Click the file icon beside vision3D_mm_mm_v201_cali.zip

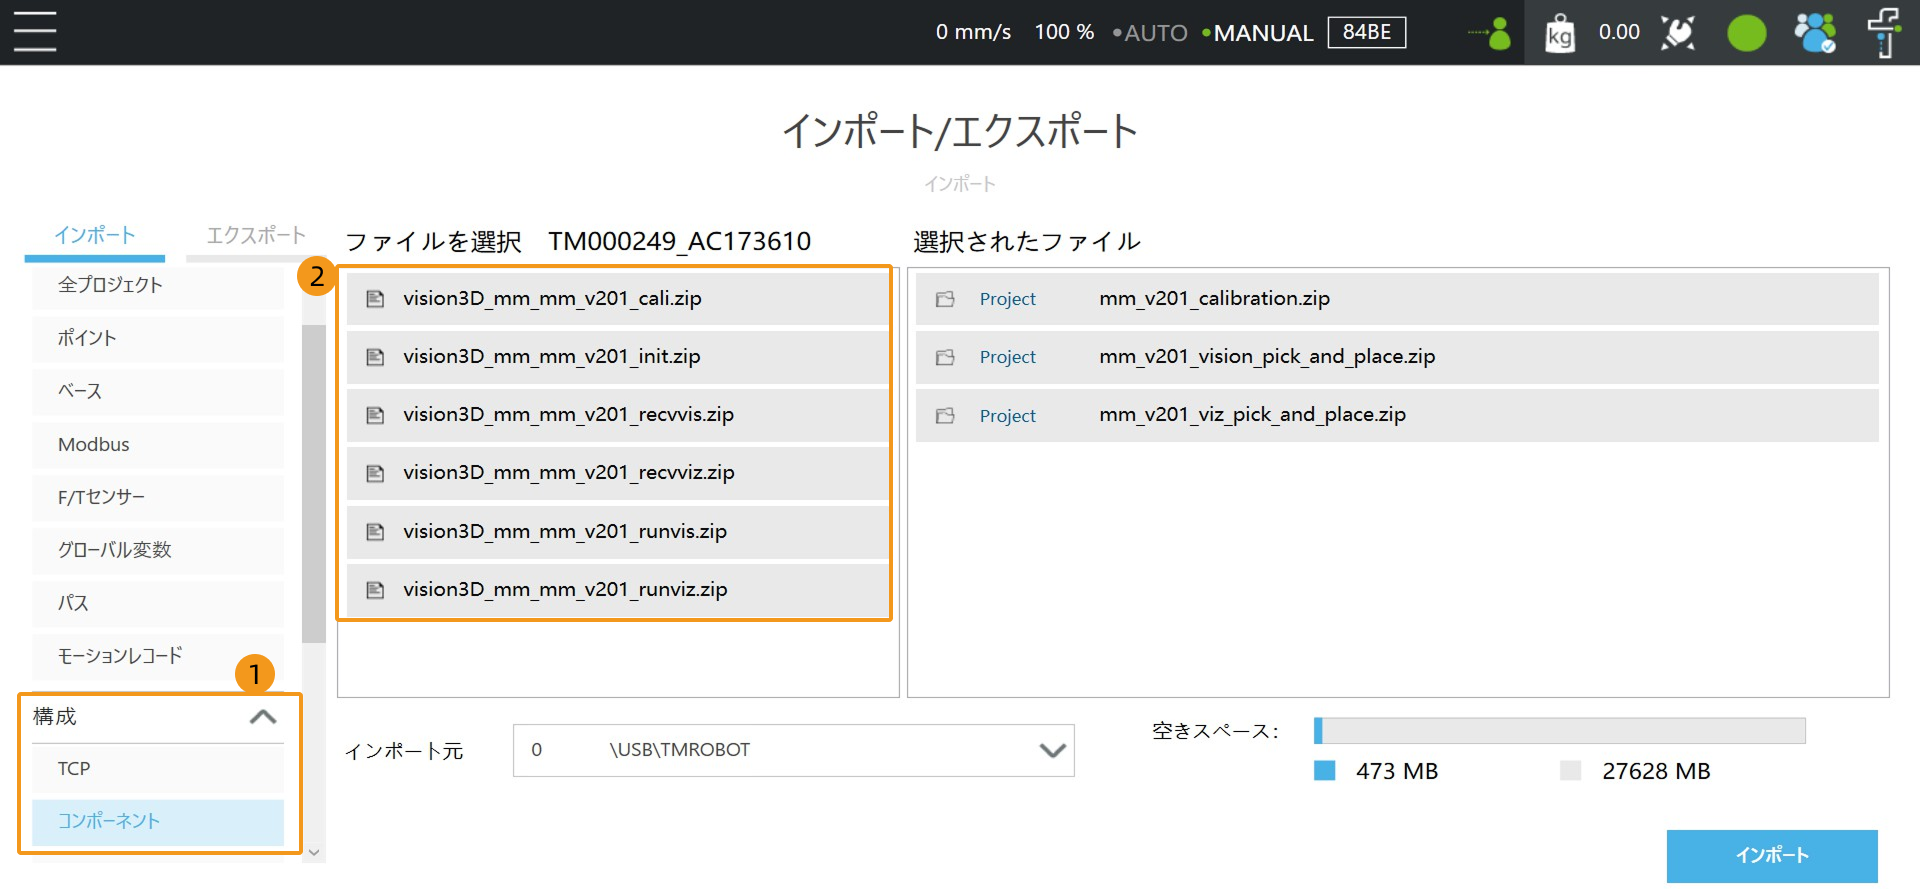(x=375, y=299)
